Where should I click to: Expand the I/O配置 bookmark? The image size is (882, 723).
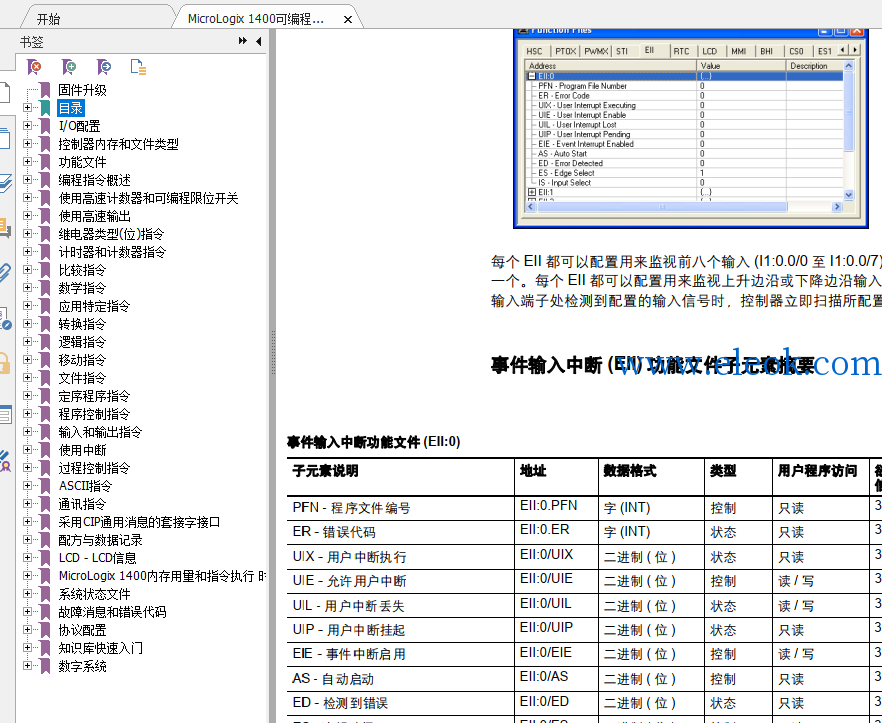[27, 125]
